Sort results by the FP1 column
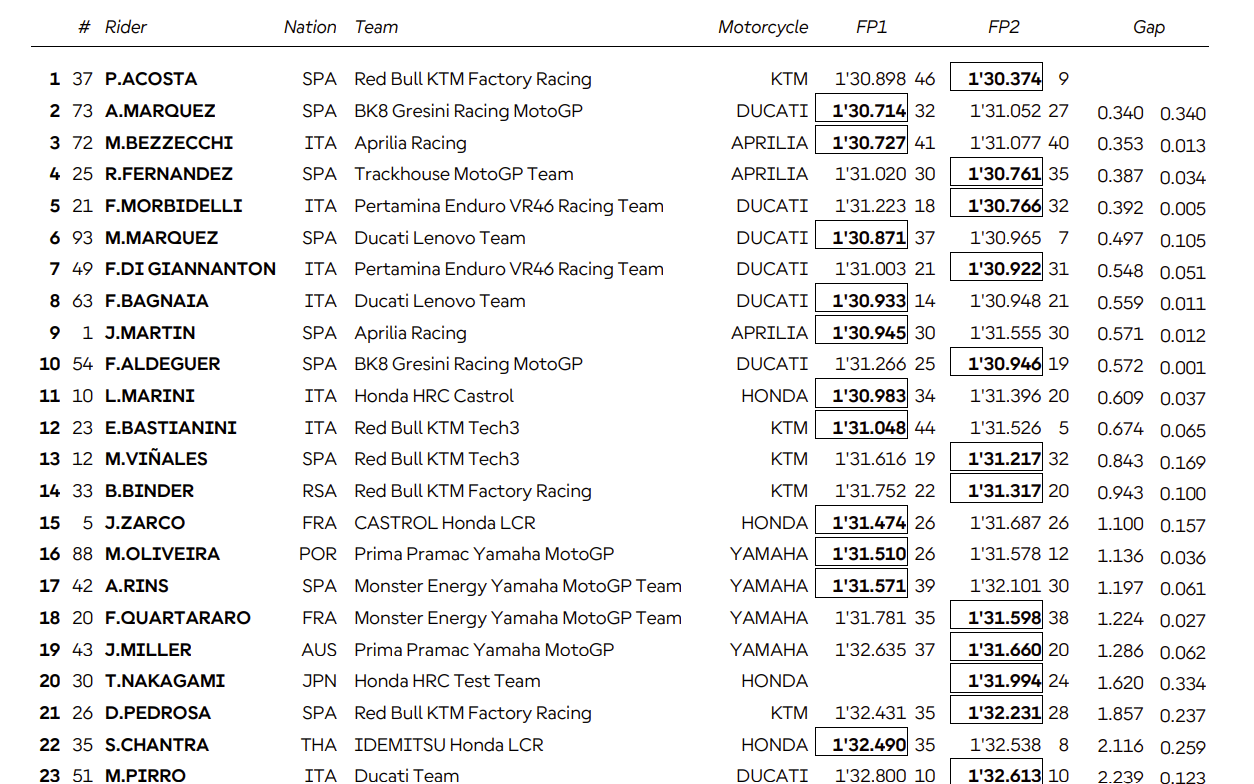The width and height of the screenshot is (1254, 784). coord(872,27)
